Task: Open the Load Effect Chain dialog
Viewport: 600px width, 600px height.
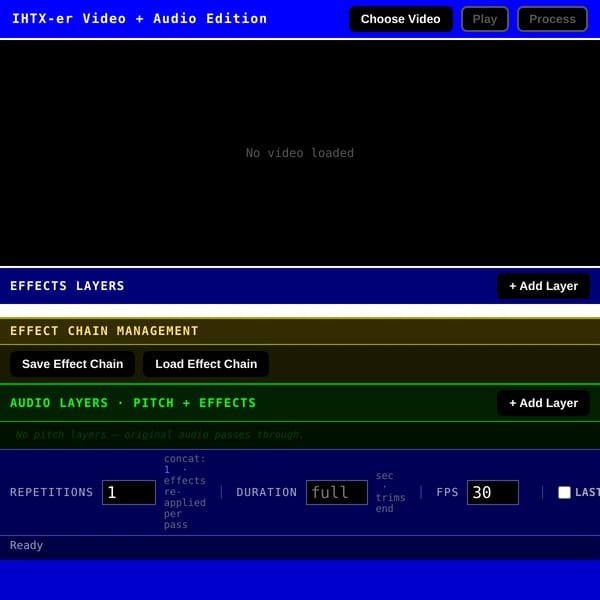Action: 206,364
